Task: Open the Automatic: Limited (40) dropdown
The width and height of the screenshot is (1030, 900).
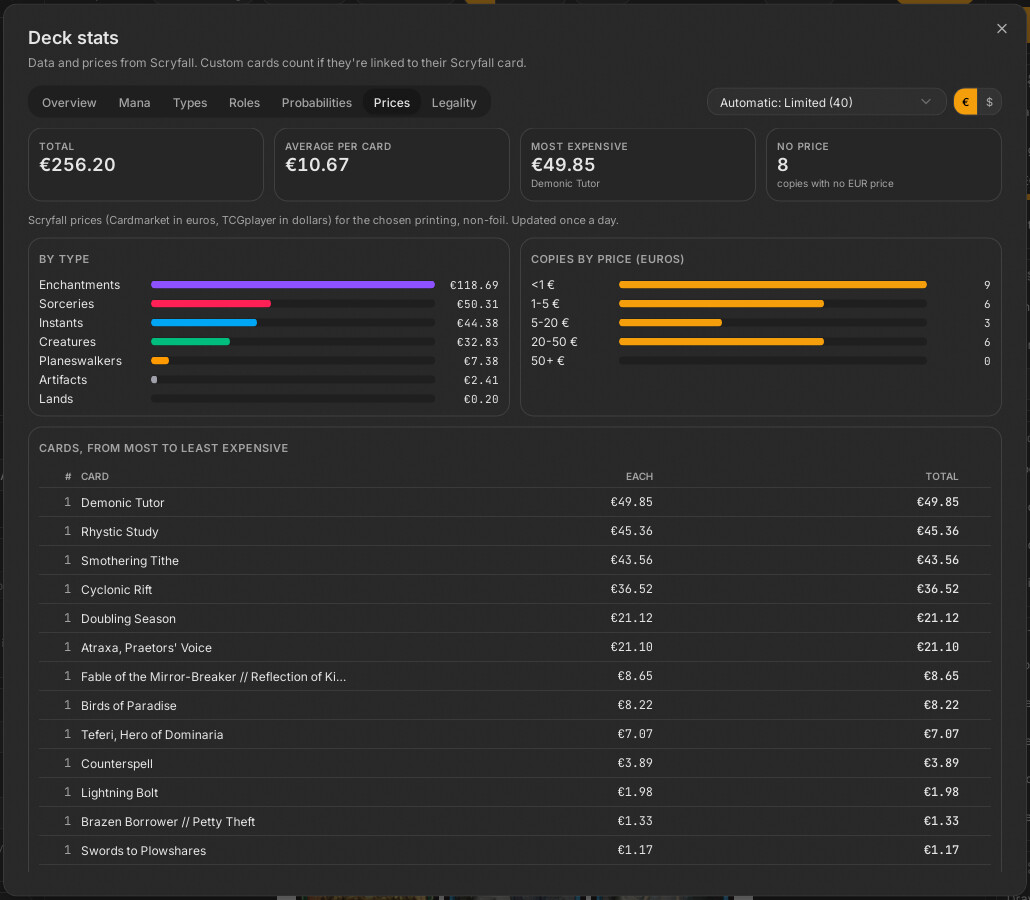Action: coord(826,102)
